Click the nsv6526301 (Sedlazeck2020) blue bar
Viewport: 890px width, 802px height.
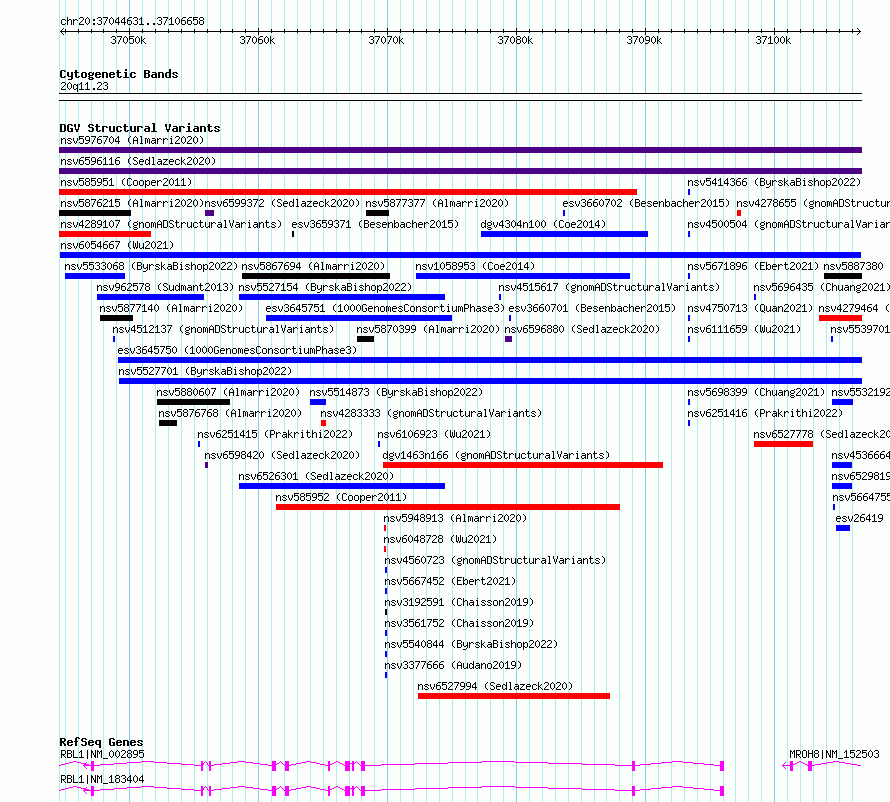pos(342,486)
